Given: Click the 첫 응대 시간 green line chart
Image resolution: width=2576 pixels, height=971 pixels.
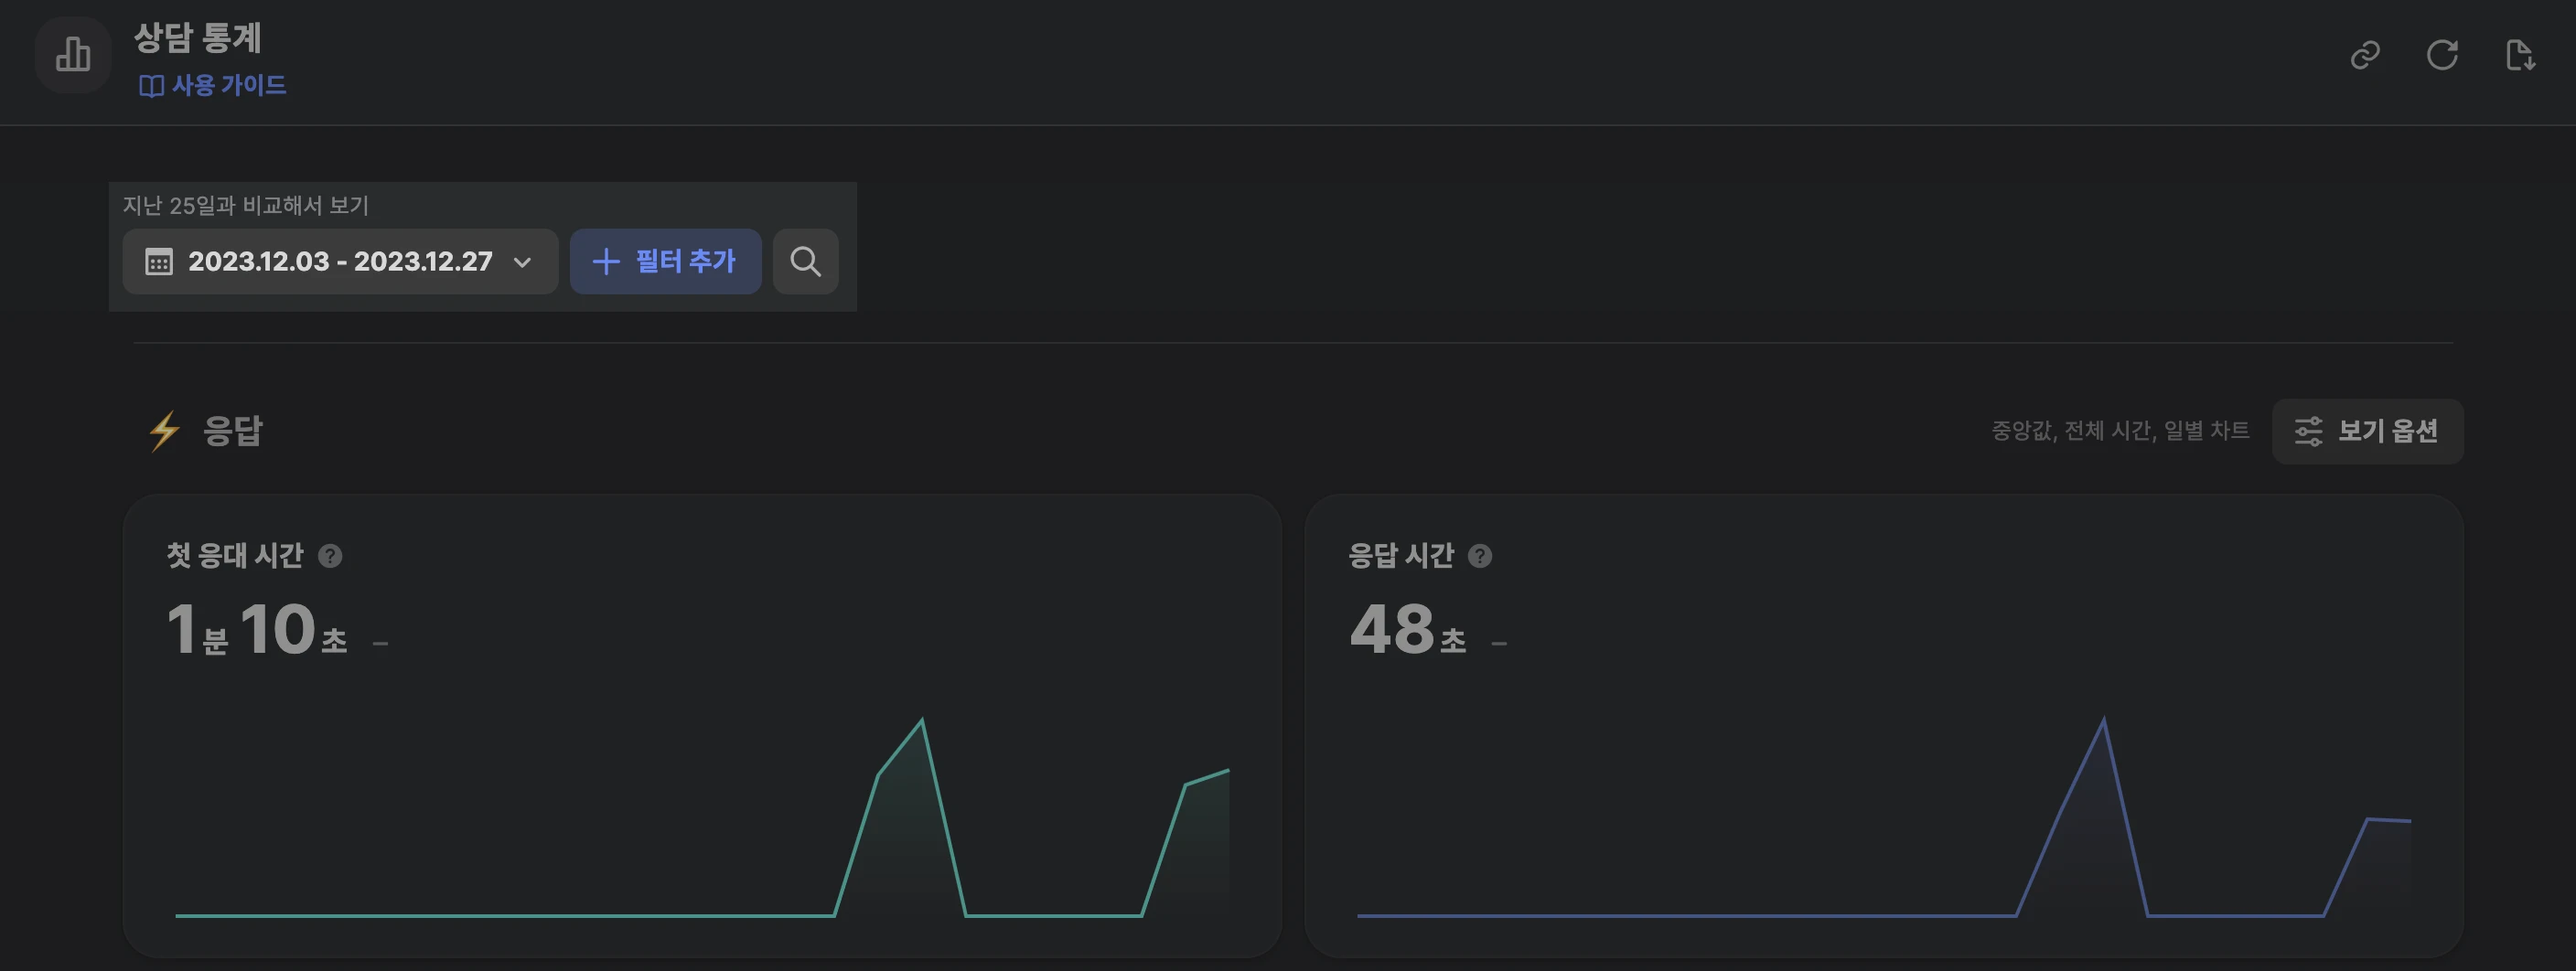Looking at the screenshot, I should (x=702, y=817).
